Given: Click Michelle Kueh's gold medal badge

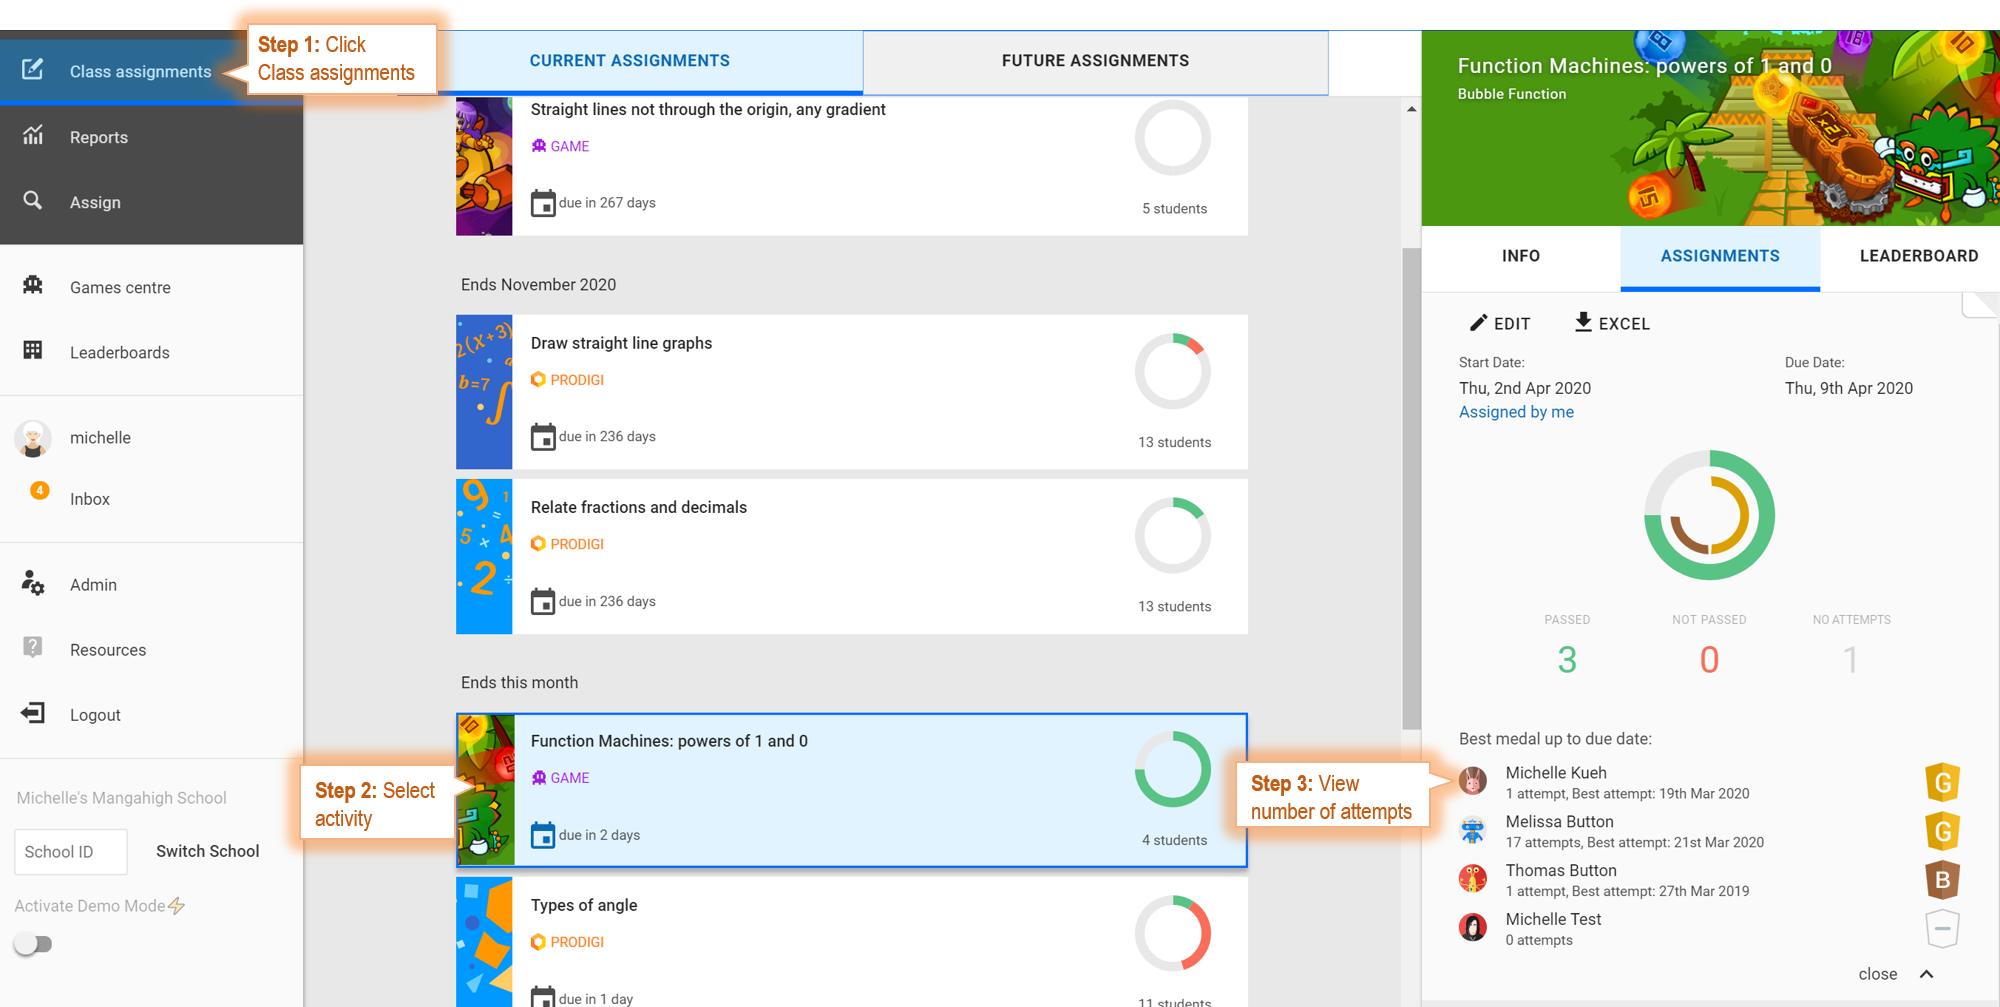Looking at the screenshot, I should click(x=1942, y=782).
